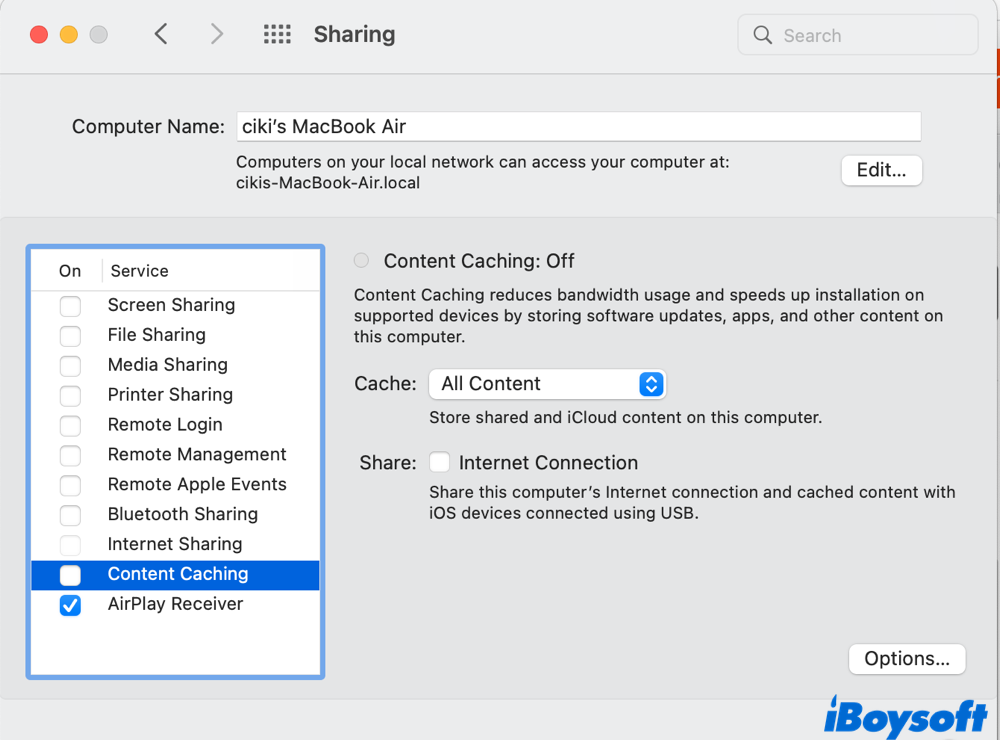The height and width of the screenshot is (740, 1000).
Task: Enable the Screen Sharing checkbox
Action: point(70,306)
